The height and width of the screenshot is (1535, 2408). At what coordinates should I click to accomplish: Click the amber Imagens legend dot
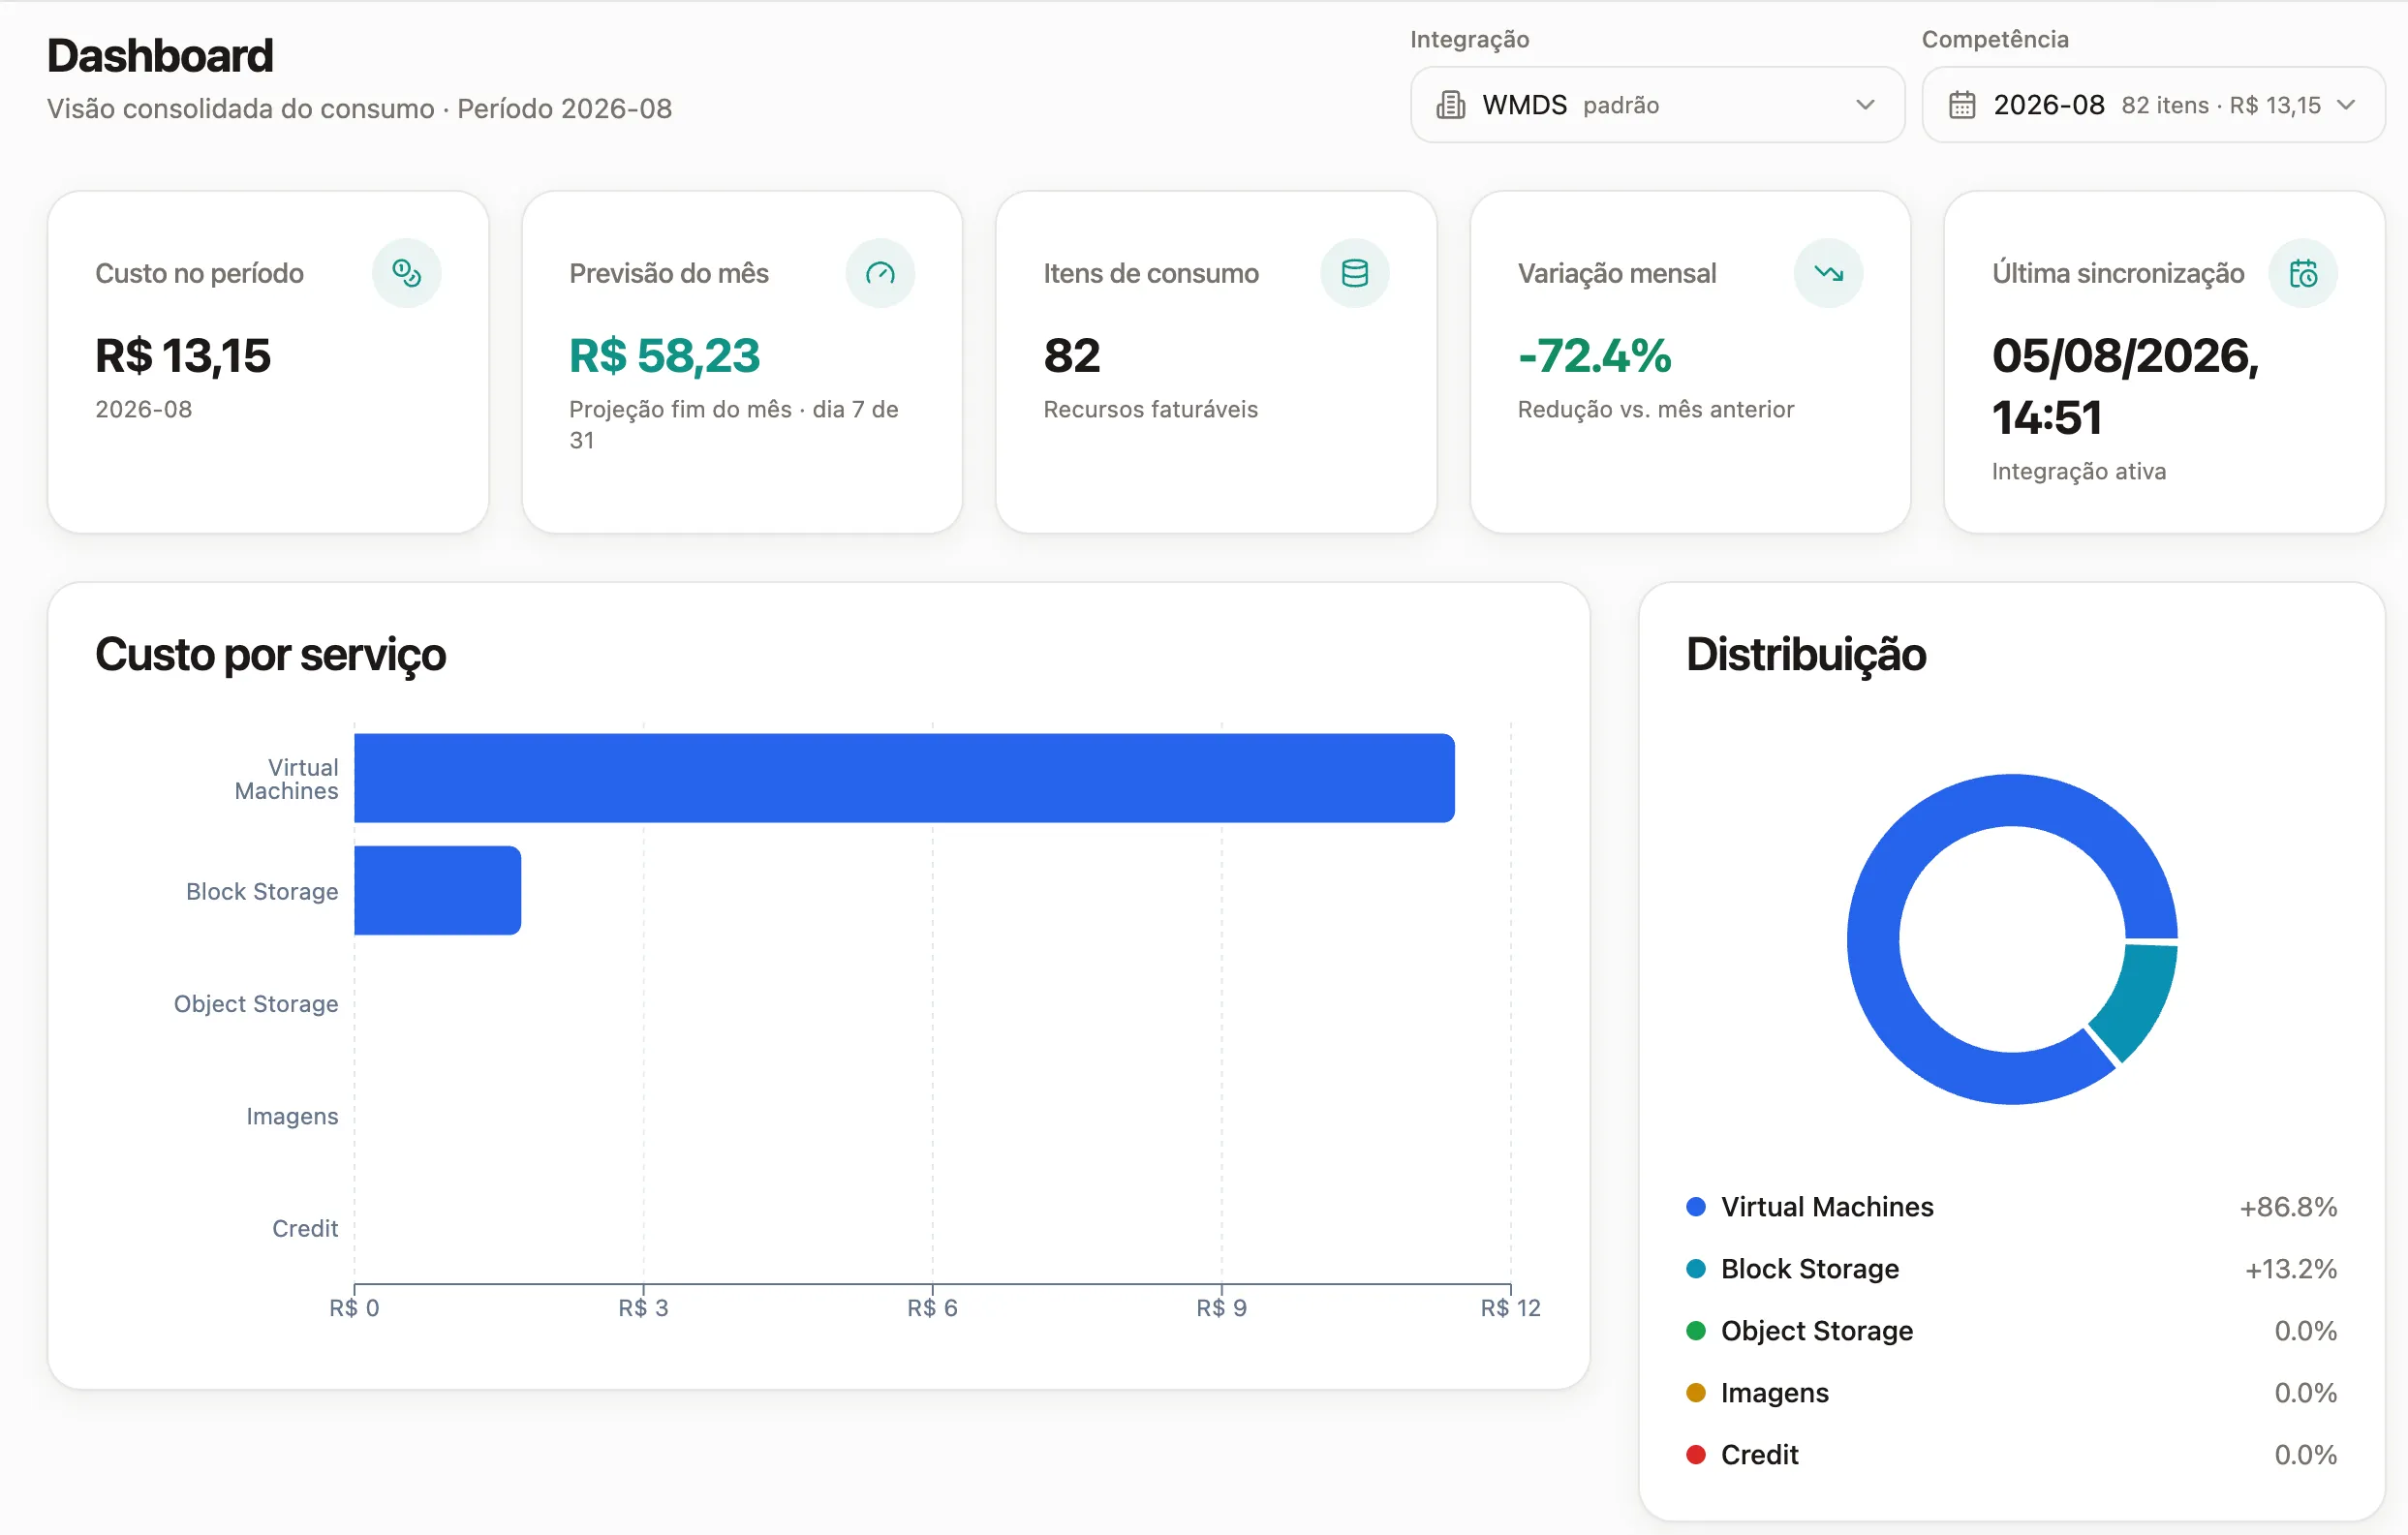pyautogui.click(x=1696, y=1392)
